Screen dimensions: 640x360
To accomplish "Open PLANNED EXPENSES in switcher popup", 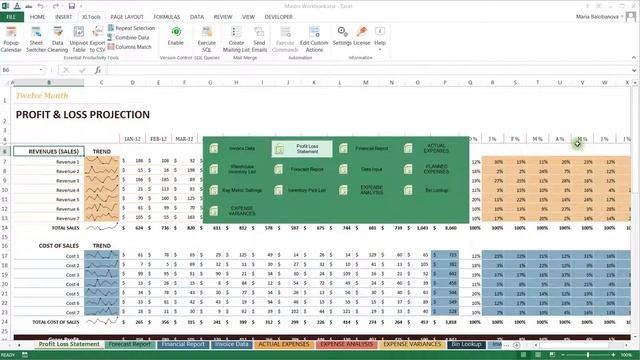I will (431, 169).
